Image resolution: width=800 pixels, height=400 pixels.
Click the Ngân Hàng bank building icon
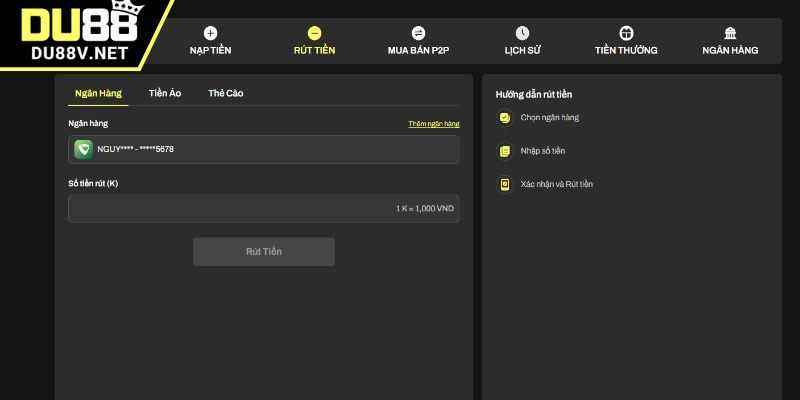[x=730, y=33]
